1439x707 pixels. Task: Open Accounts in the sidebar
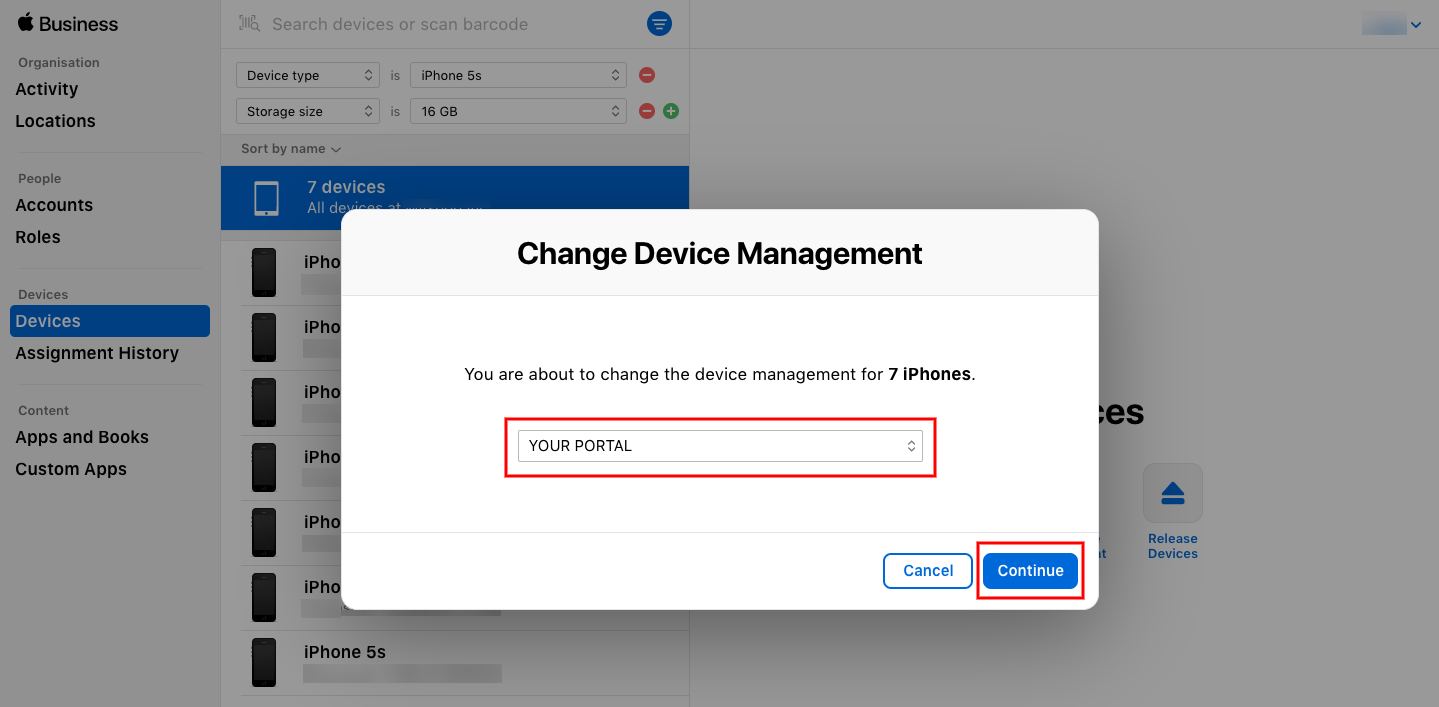pyautogui.click(x=54, y=205)
